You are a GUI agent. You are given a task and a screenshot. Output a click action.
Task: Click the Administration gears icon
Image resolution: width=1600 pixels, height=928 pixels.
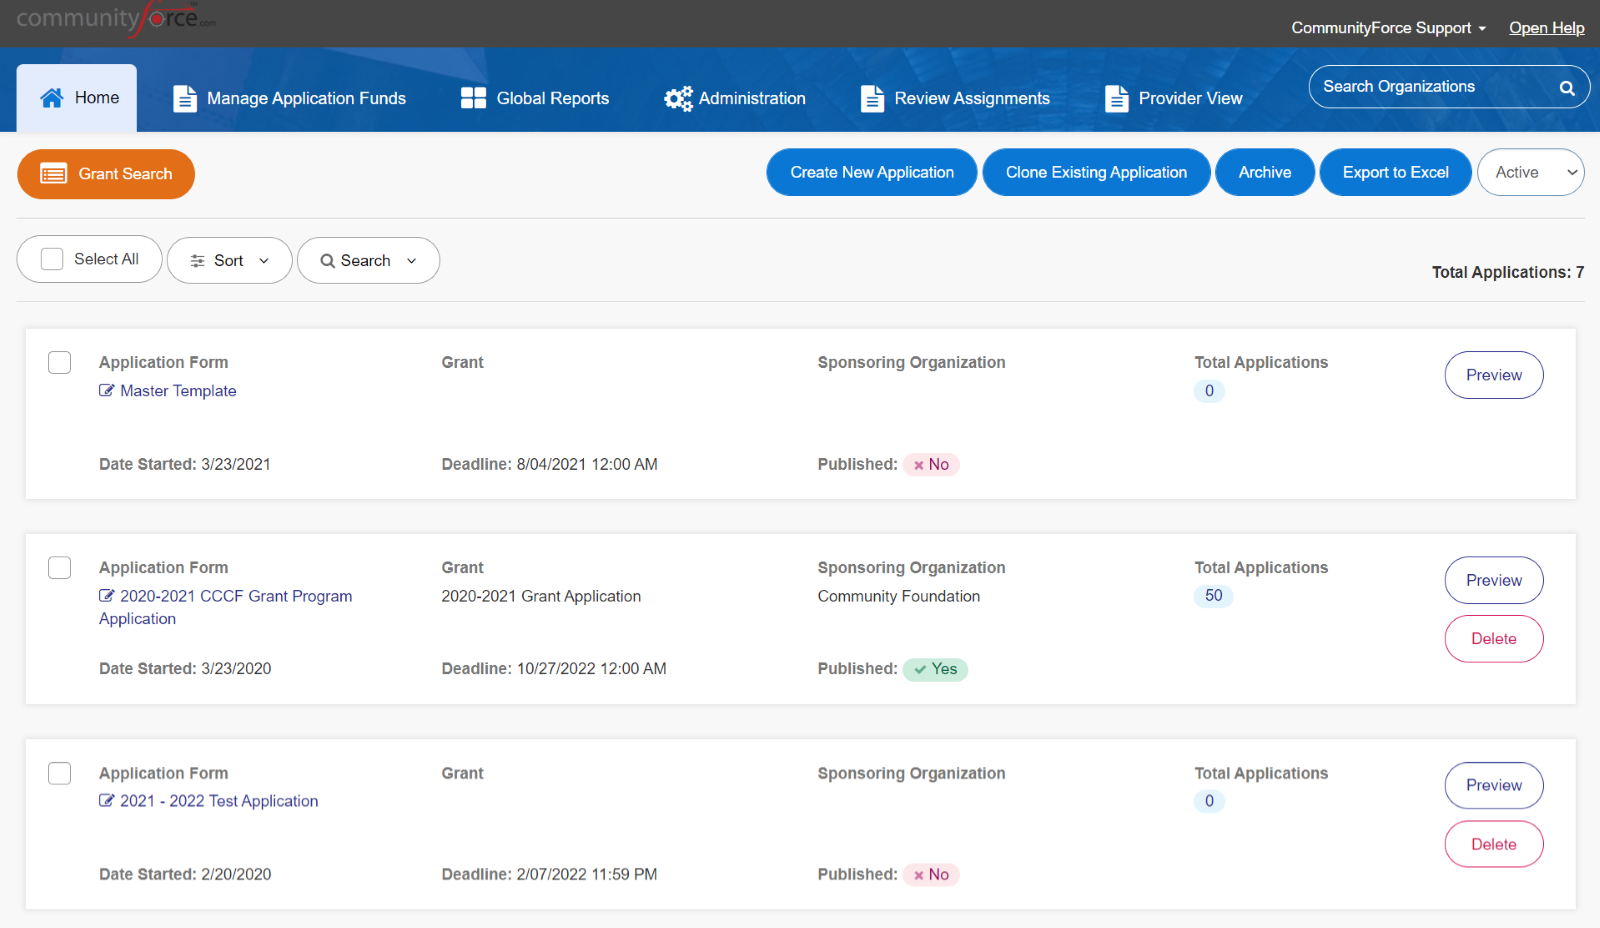click(x=678, y=98)
